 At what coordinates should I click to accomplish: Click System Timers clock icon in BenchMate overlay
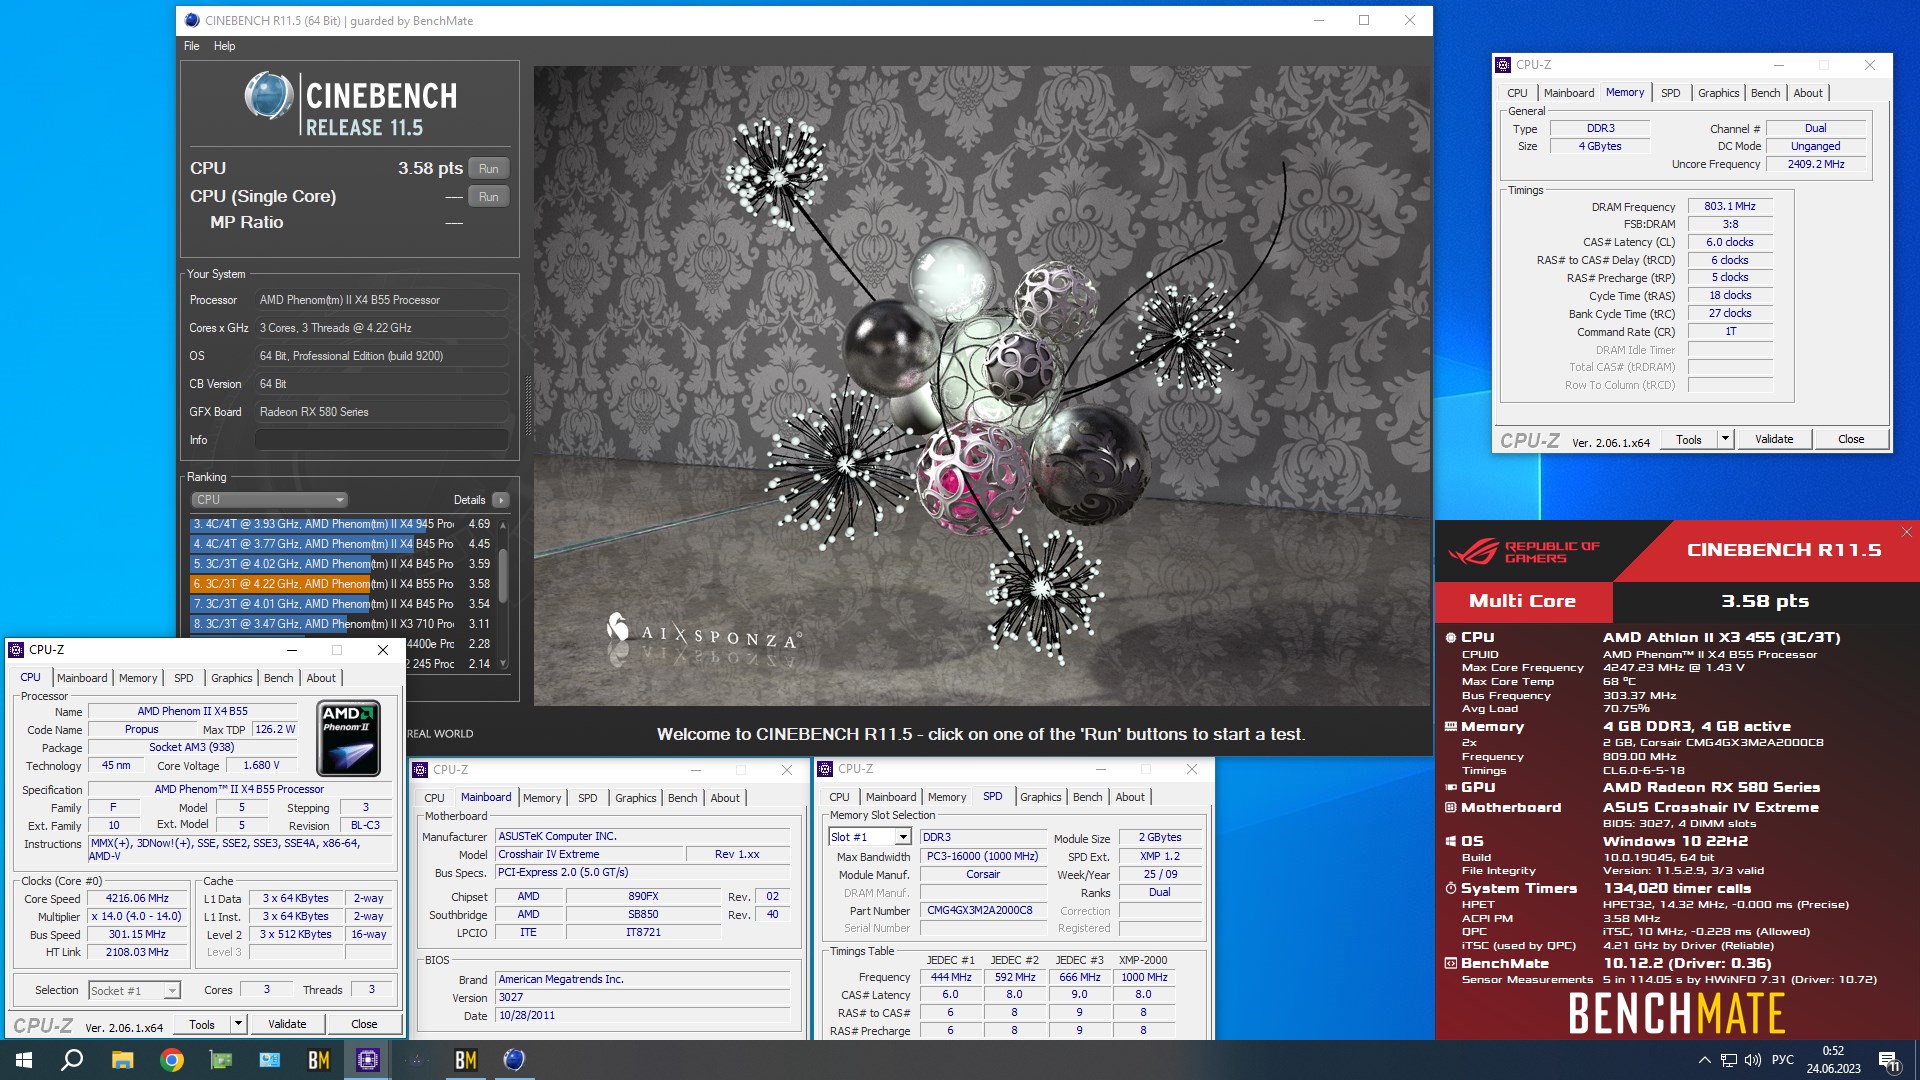tap(1451, 888)
